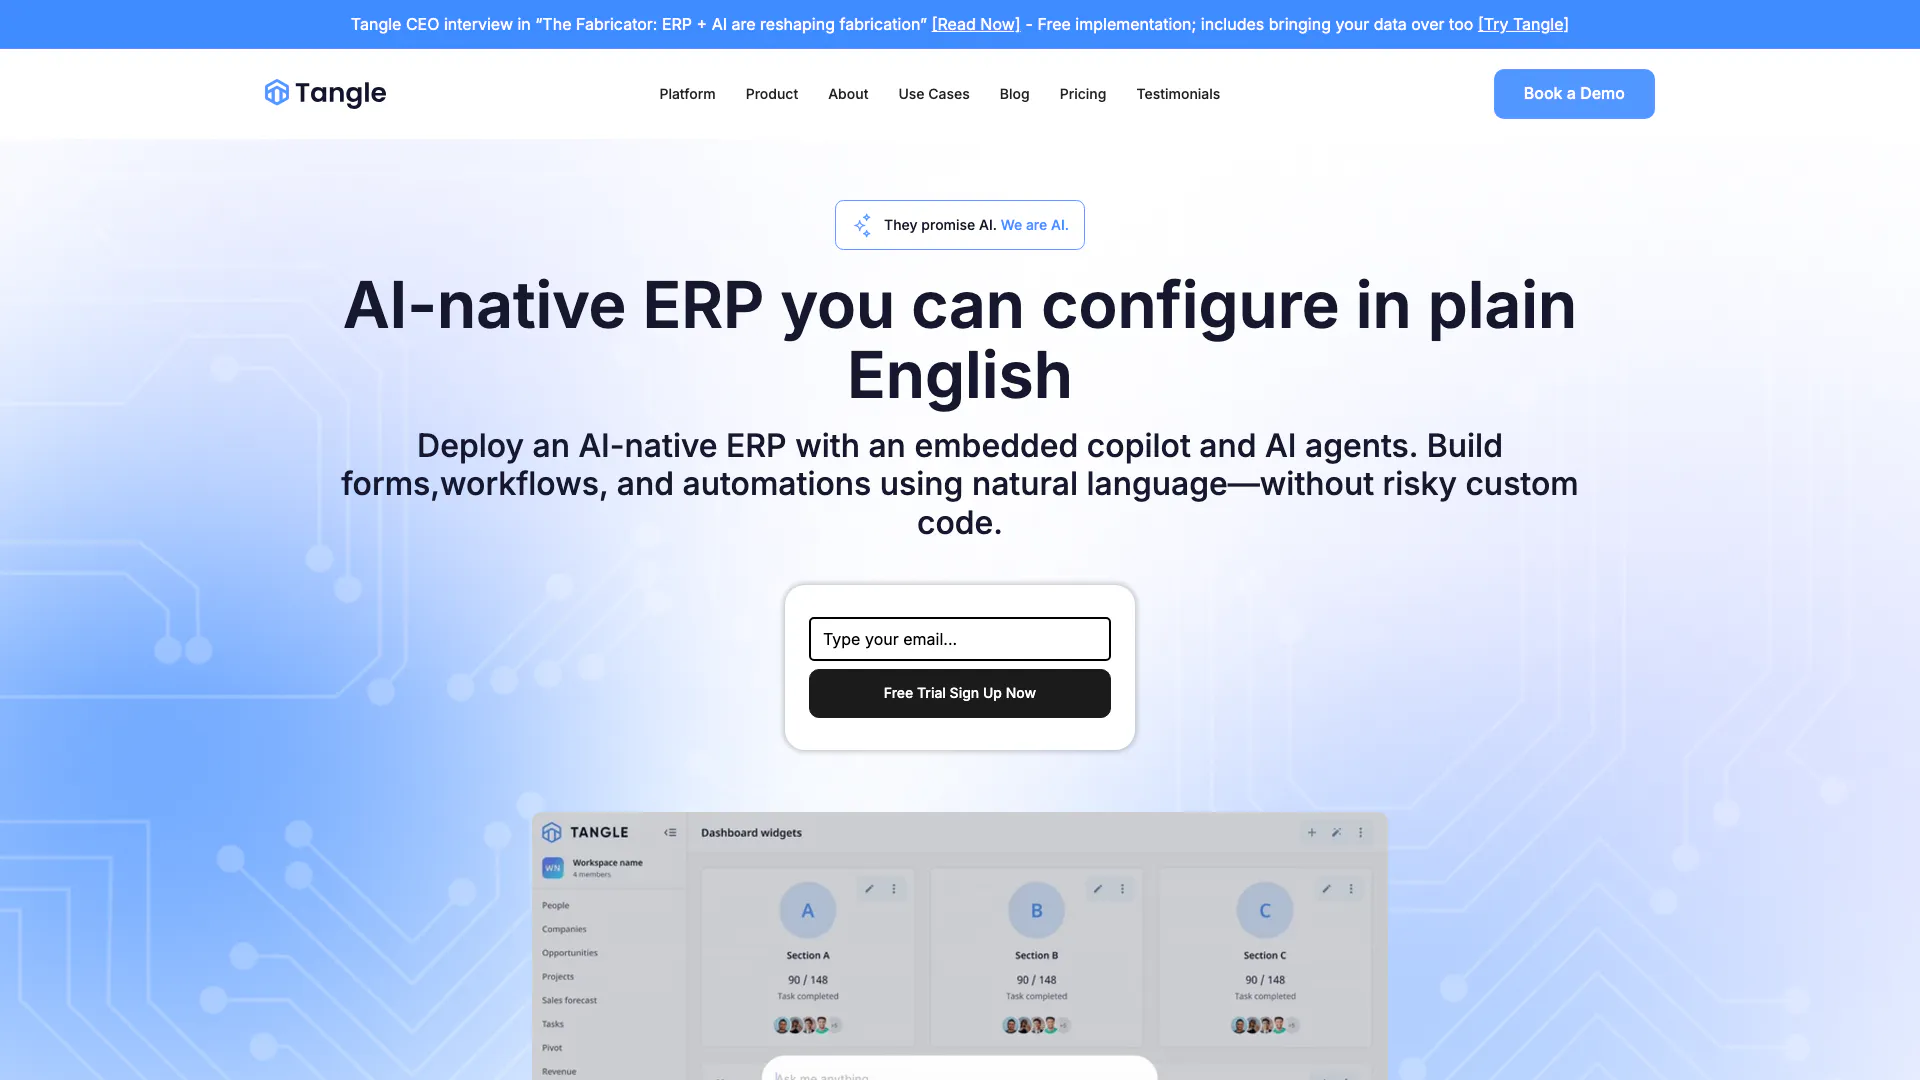Click the Book a Demo button
This screenshot has height=1080, width=1920.
pos(1573,93)
